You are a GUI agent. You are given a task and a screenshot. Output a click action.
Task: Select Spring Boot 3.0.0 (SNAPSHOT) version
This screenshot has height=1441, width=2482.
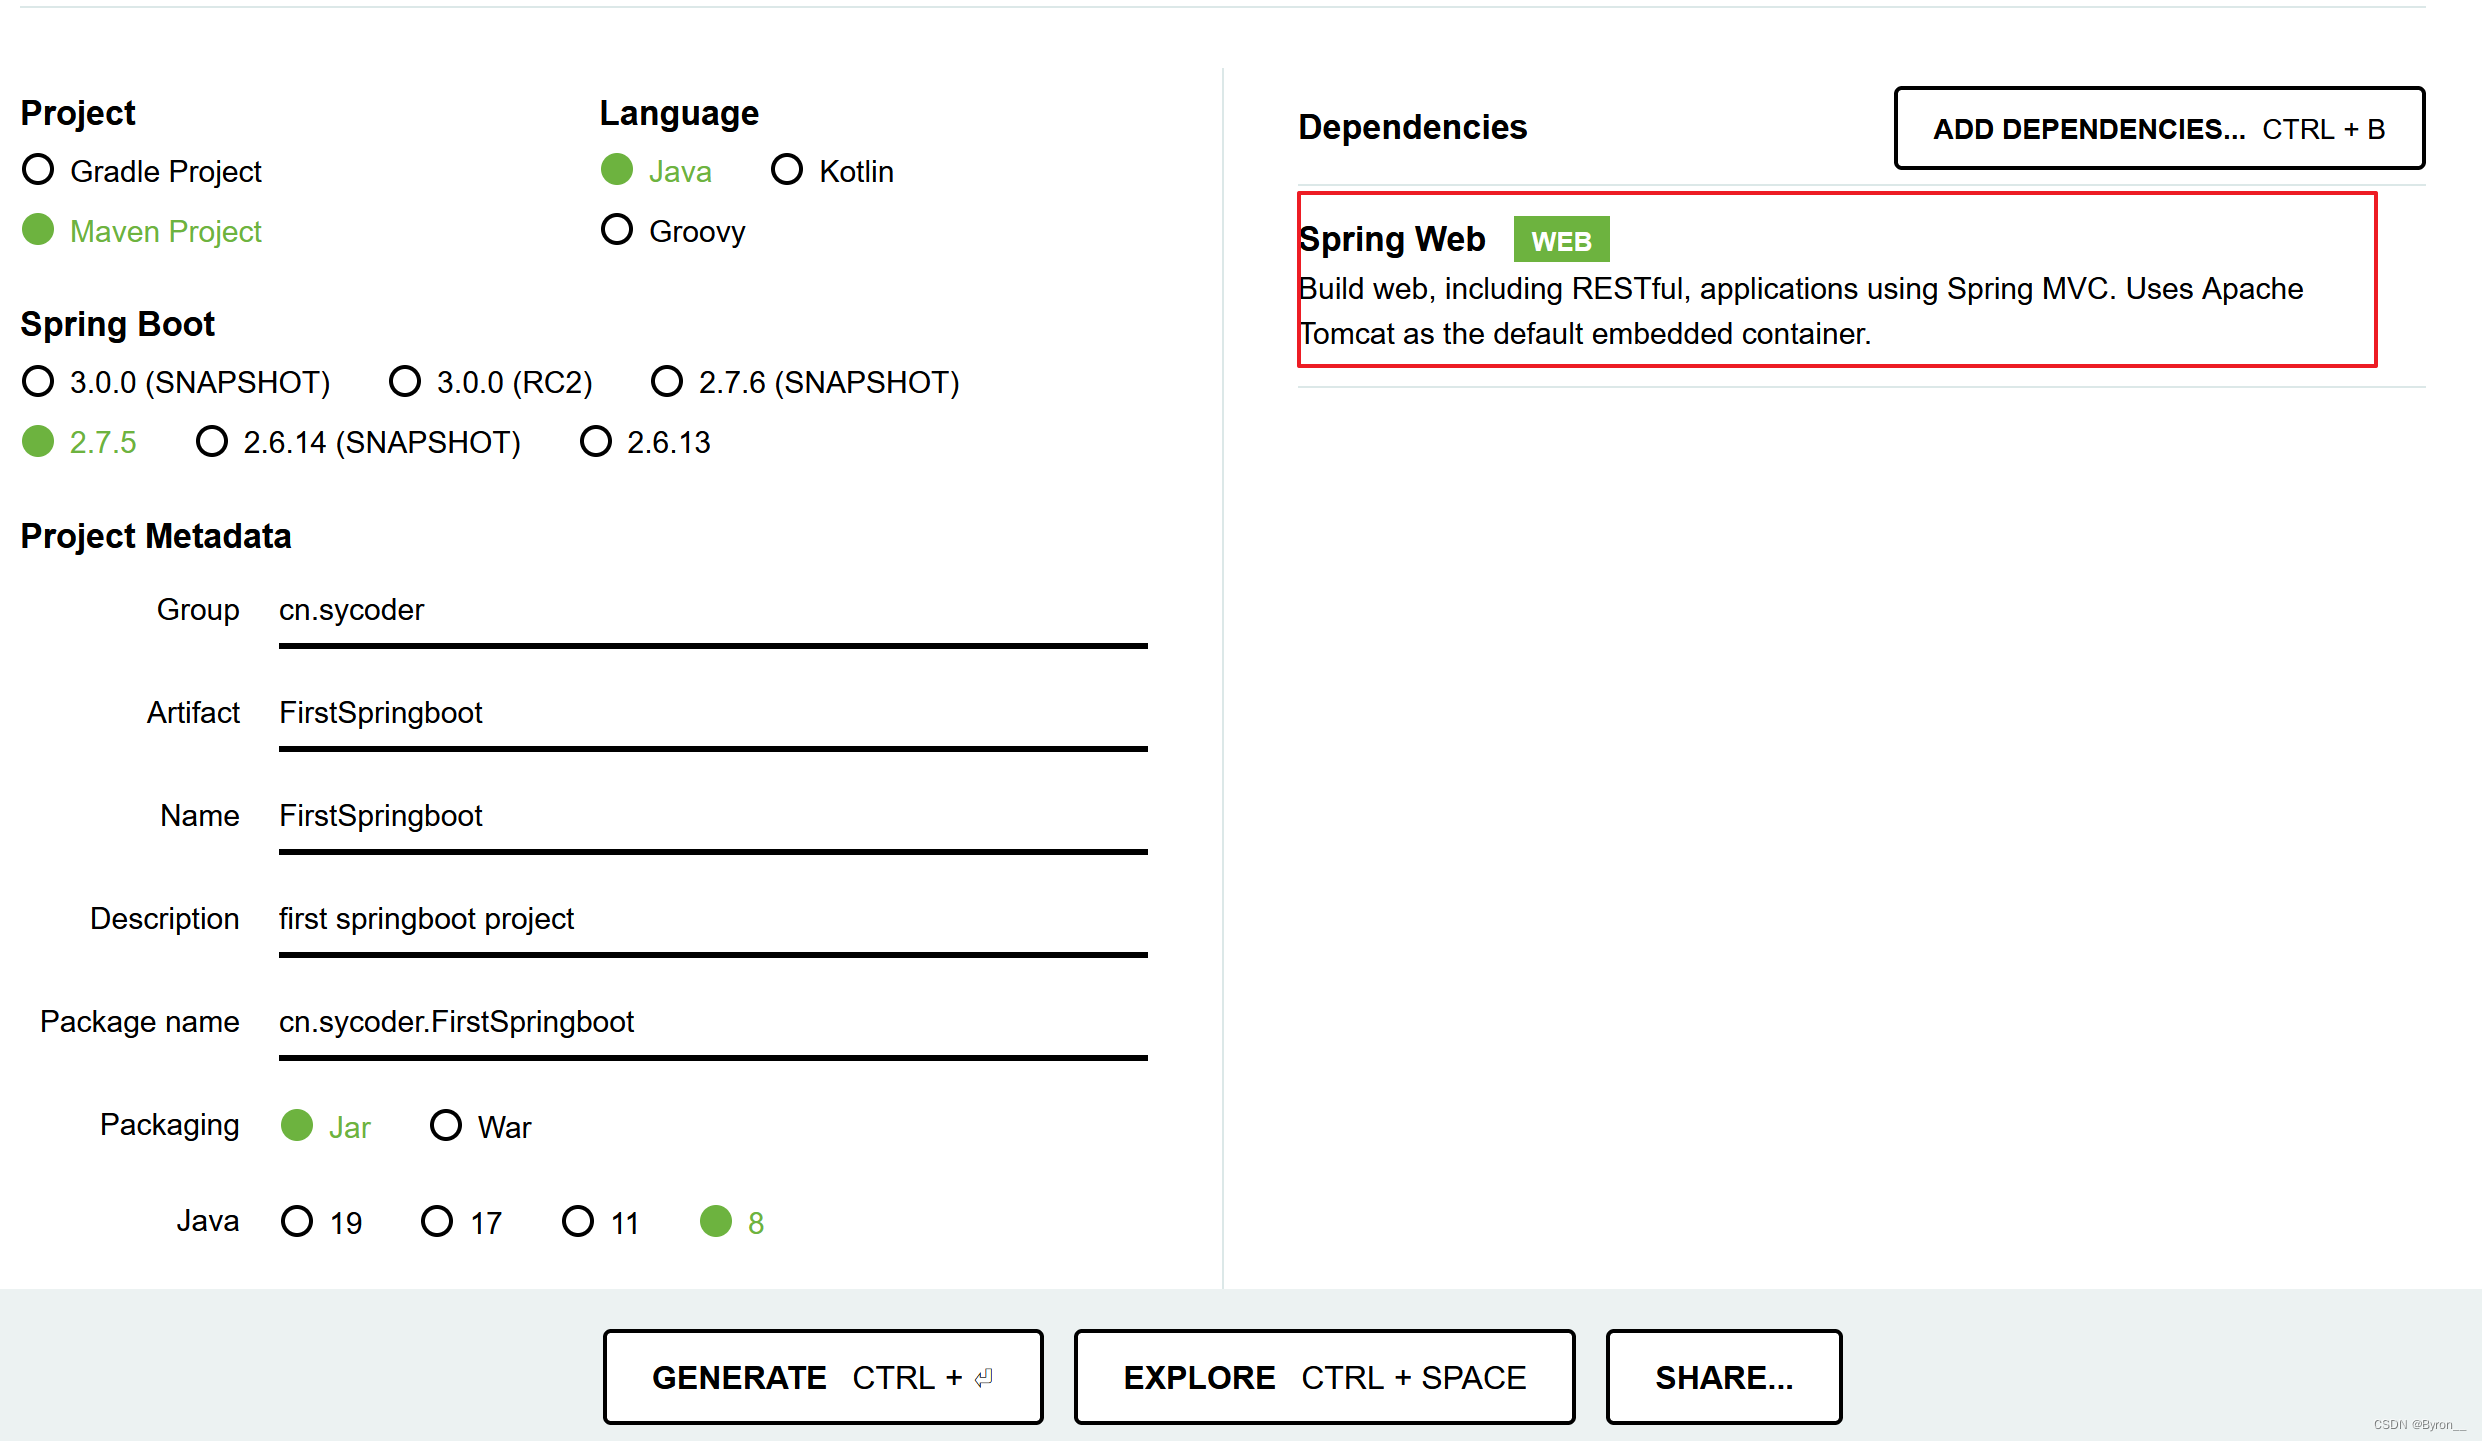click(176, 382)
